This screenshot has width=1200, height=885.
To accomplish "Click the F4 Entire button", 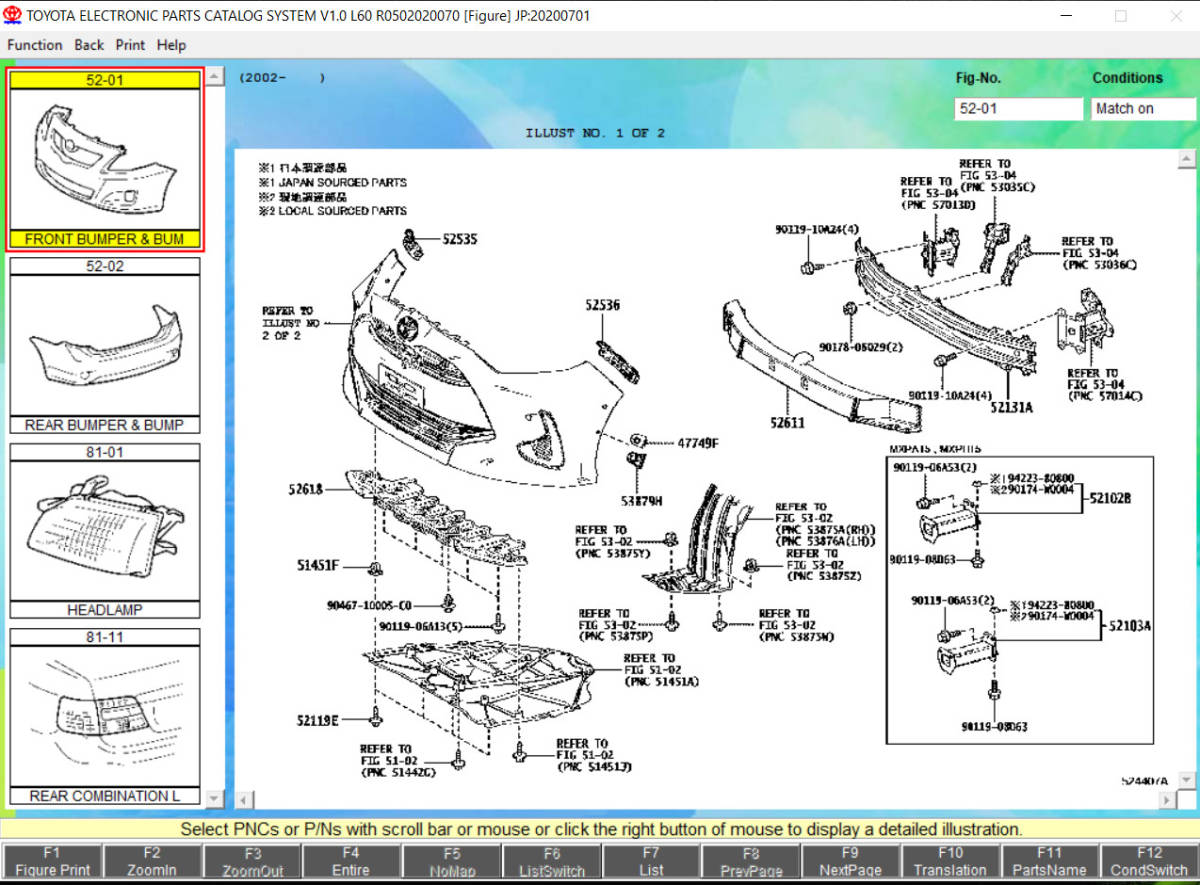I will point(351,861).
